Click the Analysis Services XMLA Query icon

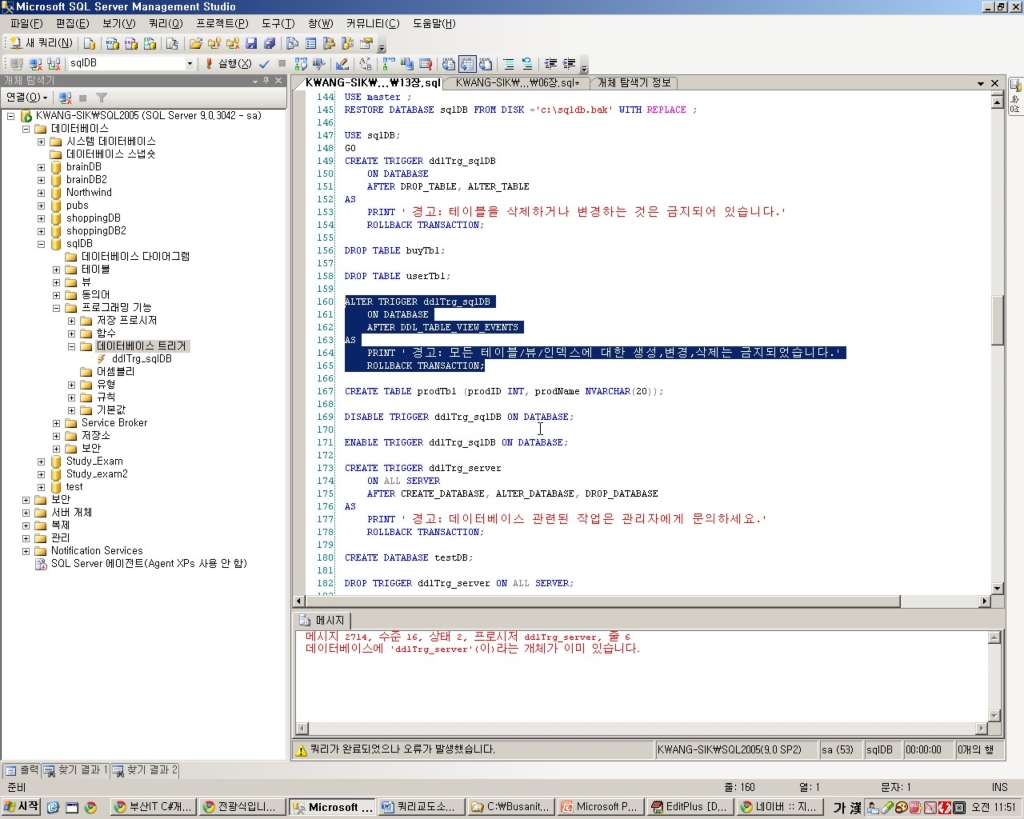click(x=150, y=44)
